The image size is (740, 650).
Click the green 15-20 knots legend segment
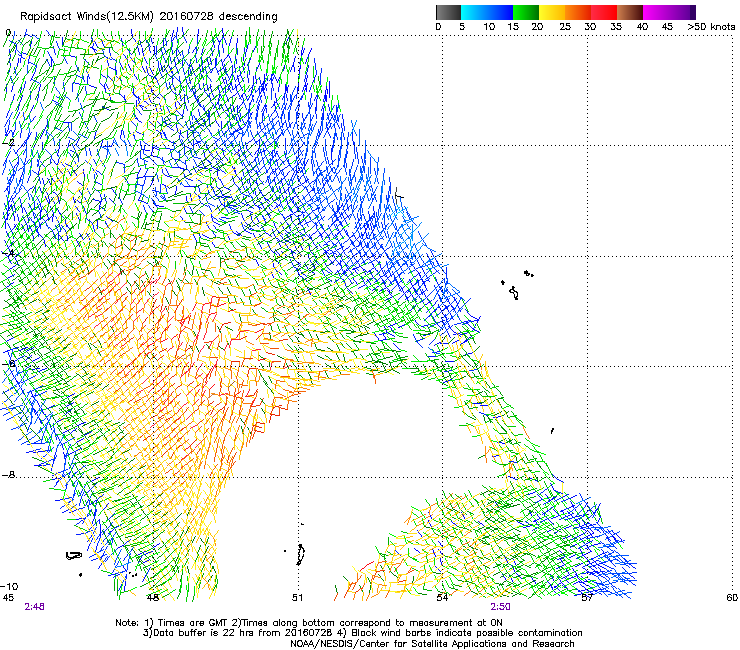[526, 12]
